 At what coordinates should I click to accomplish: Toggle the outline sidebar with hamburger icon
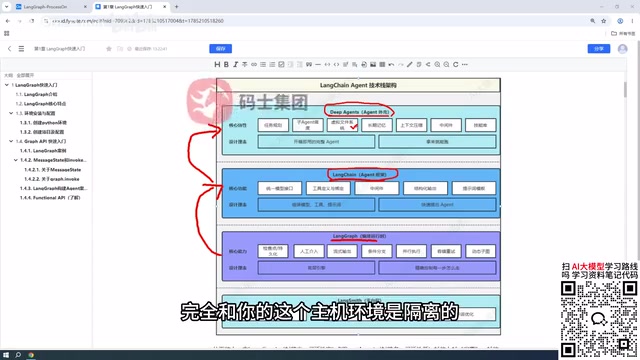click(x=21, y=49)
